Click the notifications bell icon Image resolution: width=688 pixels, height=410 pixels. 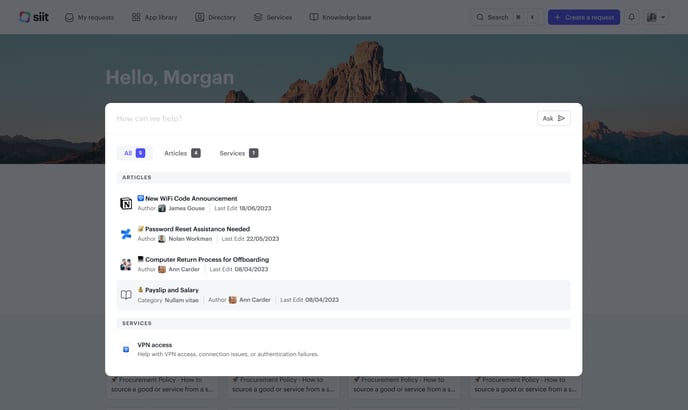[631, 17]
